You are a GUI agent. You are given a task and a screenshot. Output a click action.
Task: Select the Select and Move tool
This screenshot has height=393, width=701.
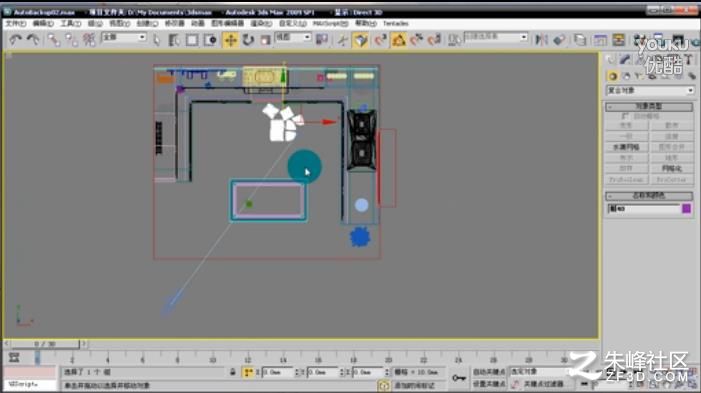[x=230, y=40]
